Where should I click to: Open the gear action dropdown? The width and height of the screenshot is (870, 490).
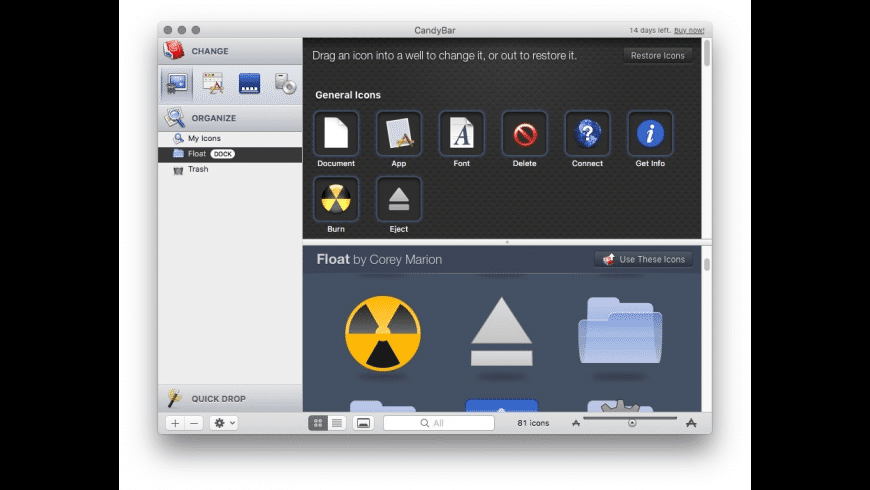tap(225, 423)
